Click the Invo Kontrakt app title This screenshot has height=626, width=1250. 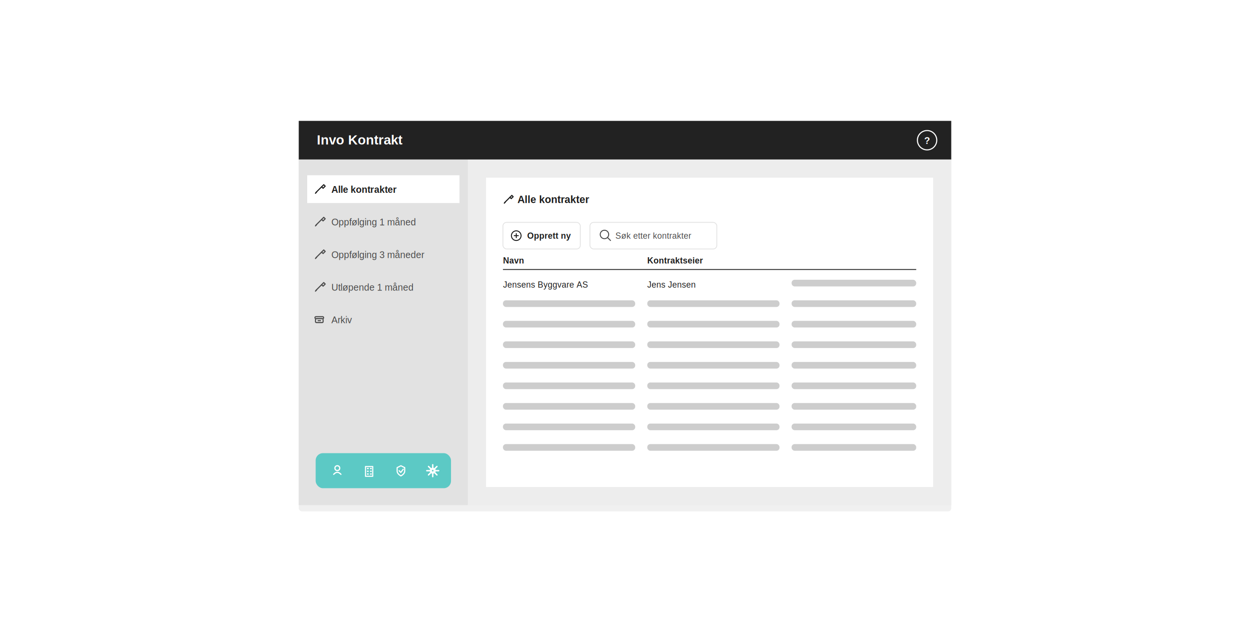click(359, 140)
